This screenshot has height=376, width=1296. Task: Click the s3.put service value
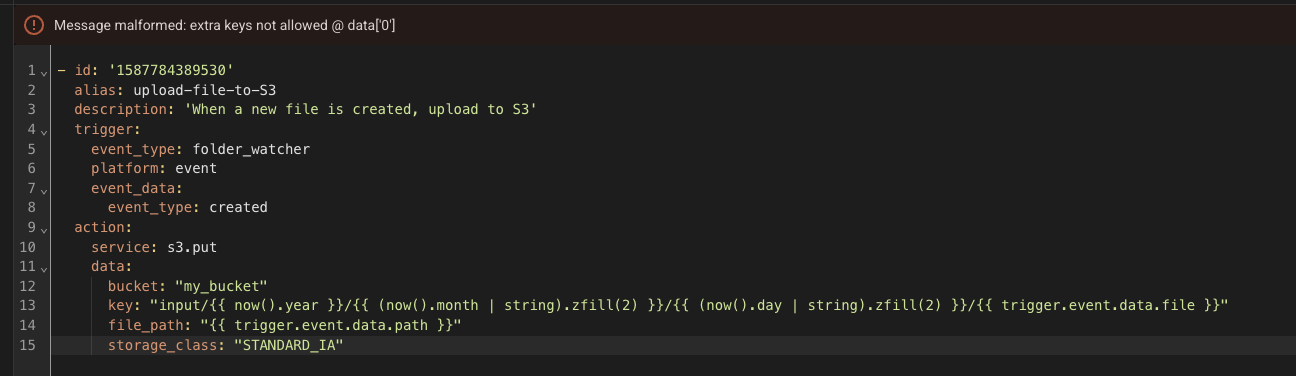(x=184, y=247)
